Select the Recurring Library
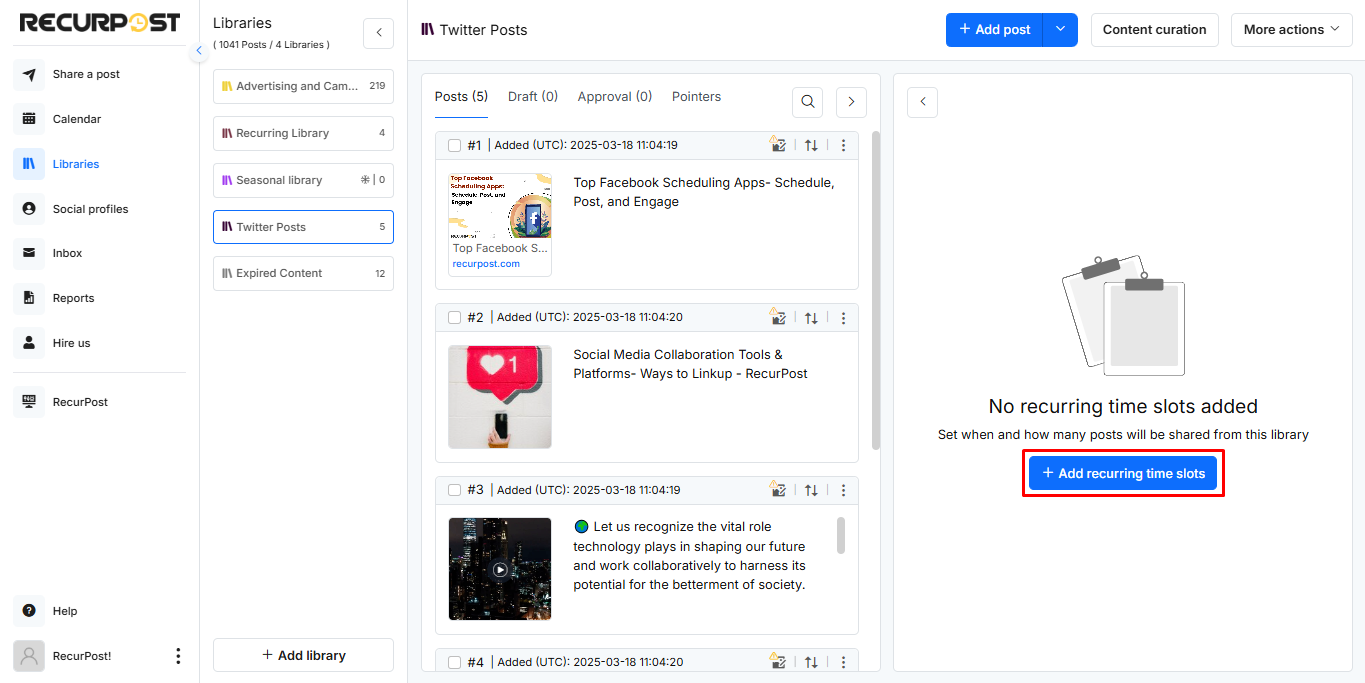The width and height of the screenshot is (1365, 683). tap(303, 133)
